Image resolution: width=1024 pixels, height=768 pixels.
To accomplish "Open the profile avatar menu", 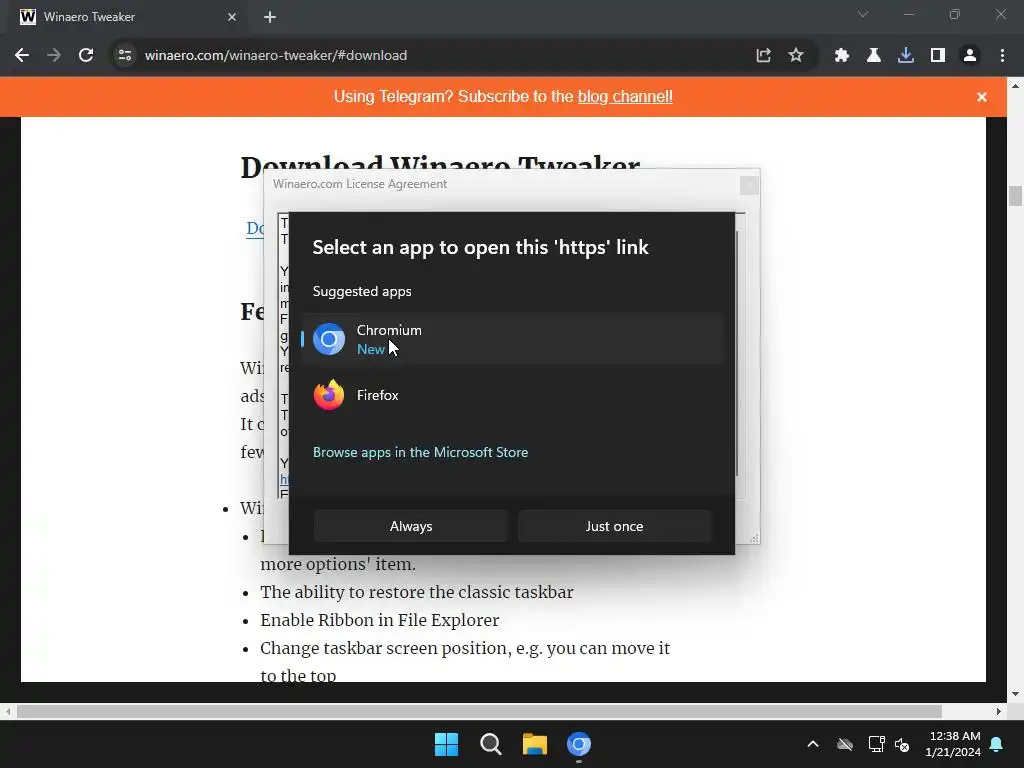I will pos(970,56).
